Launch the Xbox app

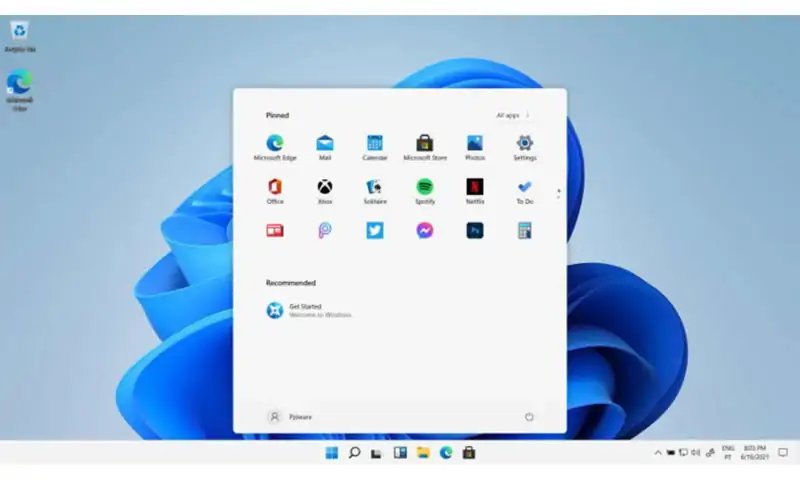(325, 191)
